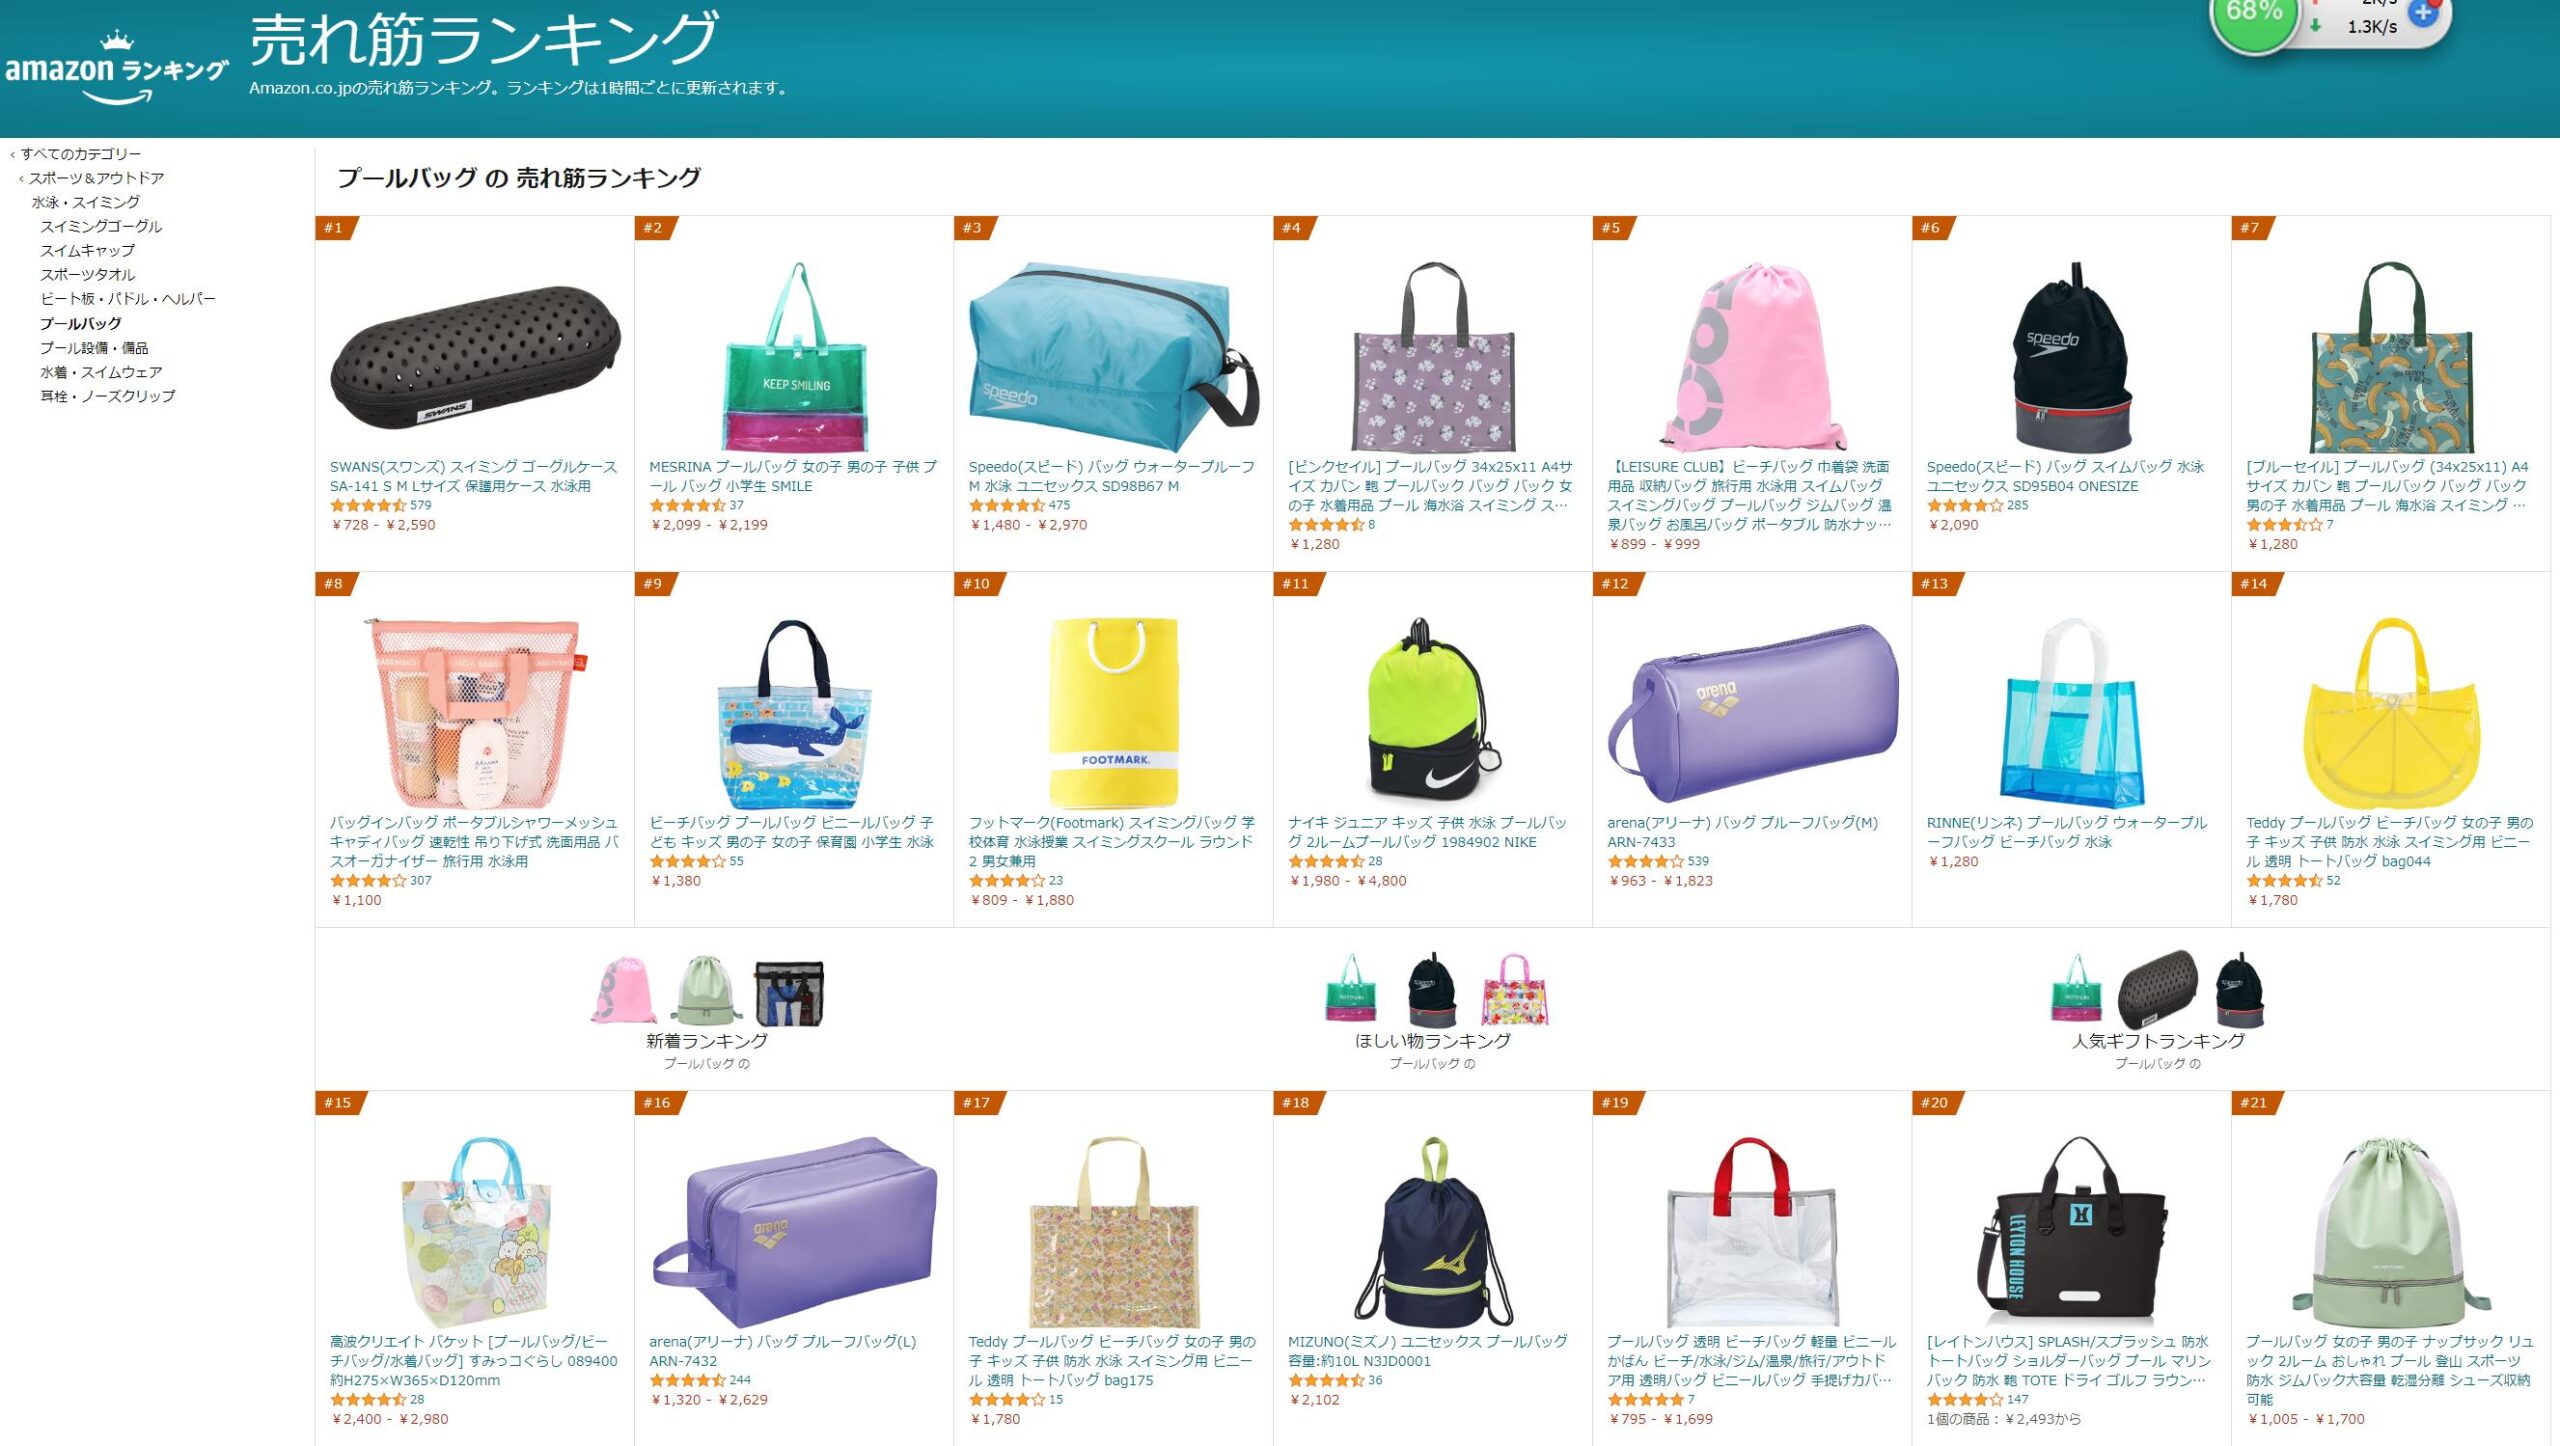
Task: Open the pink LEISURE CLUB drawstring bag image
Action: 1752,357
